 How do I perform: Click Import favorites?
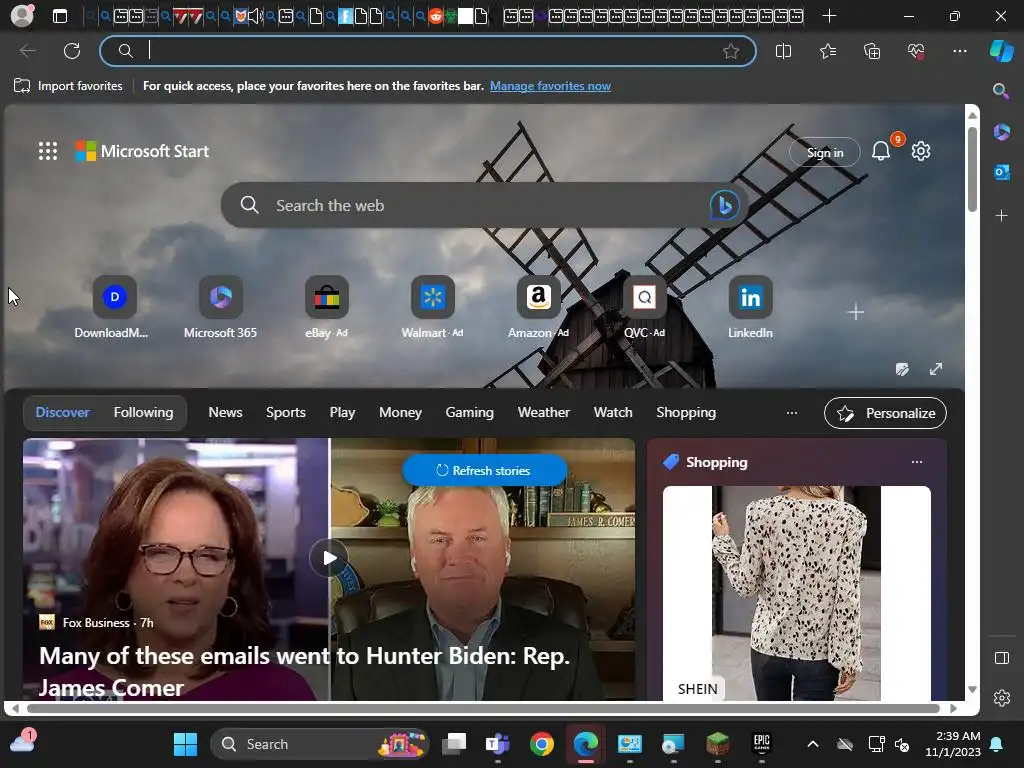tap(68, 86)
